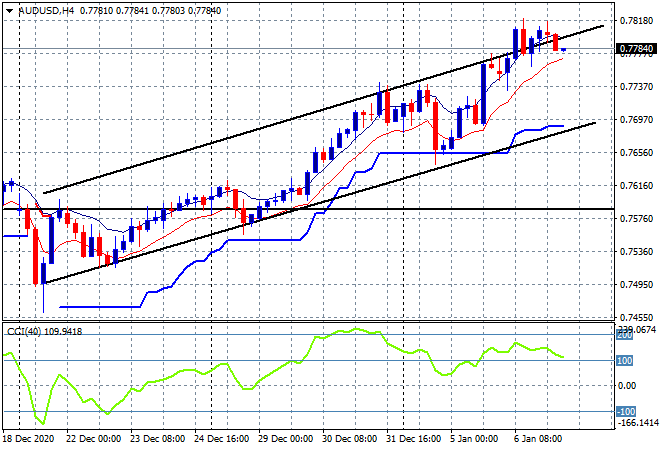Select price scale value 0.76560
Viewport: 660px width, 450px height.
[636, 153]
